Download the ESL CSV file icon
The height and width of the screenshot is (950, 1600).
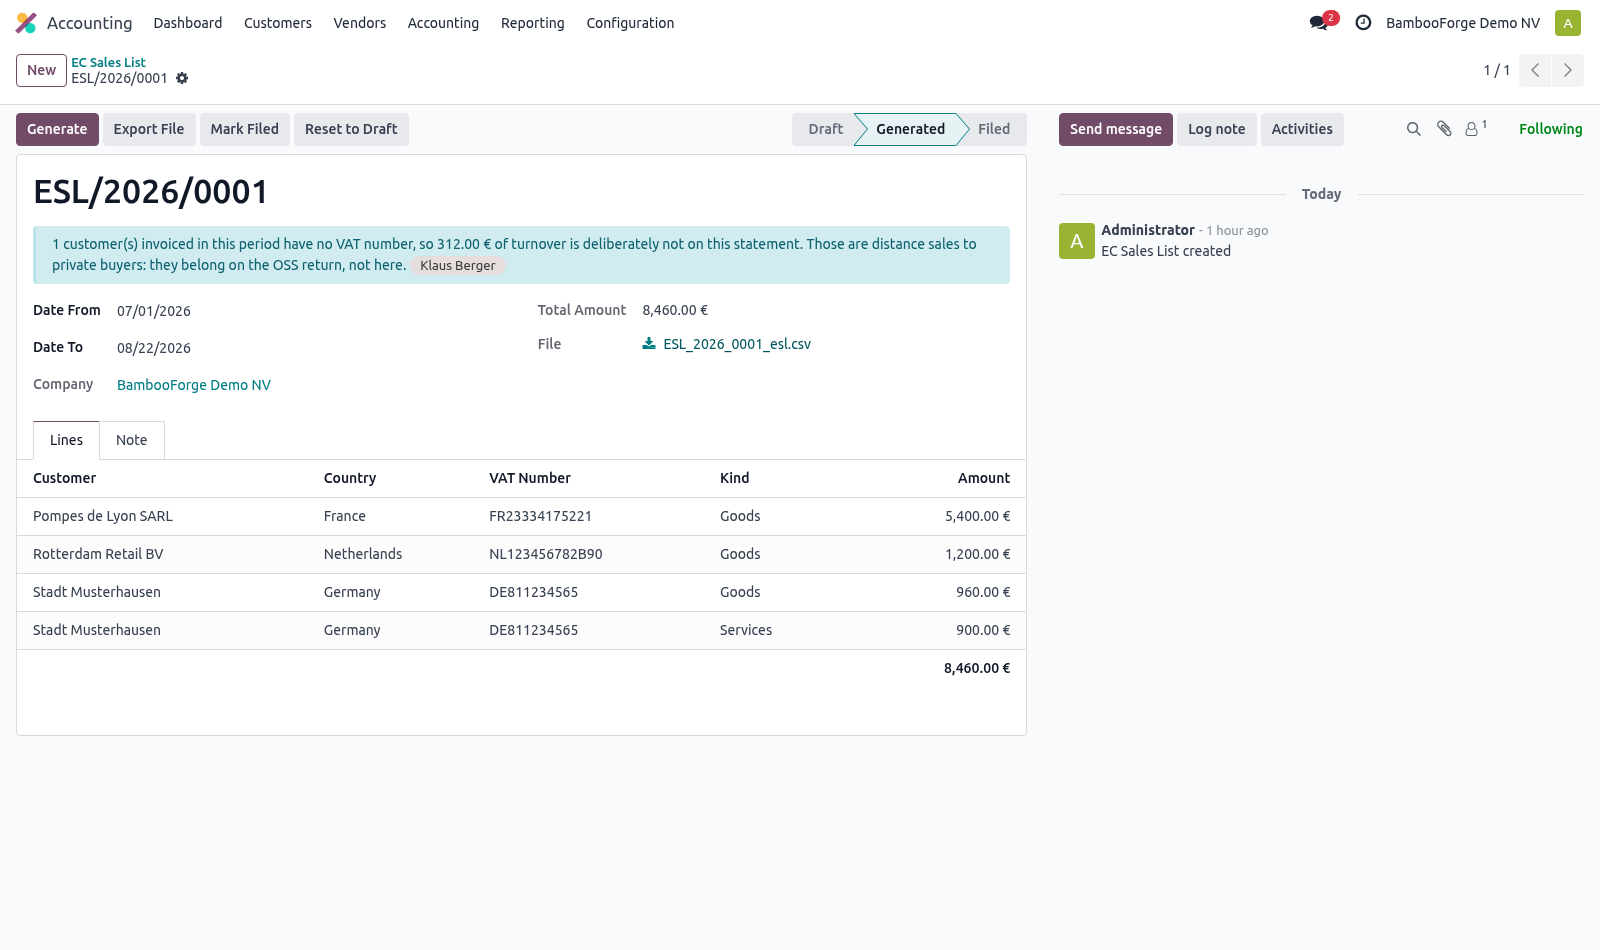pyautogui.click(x=649, y=344)
